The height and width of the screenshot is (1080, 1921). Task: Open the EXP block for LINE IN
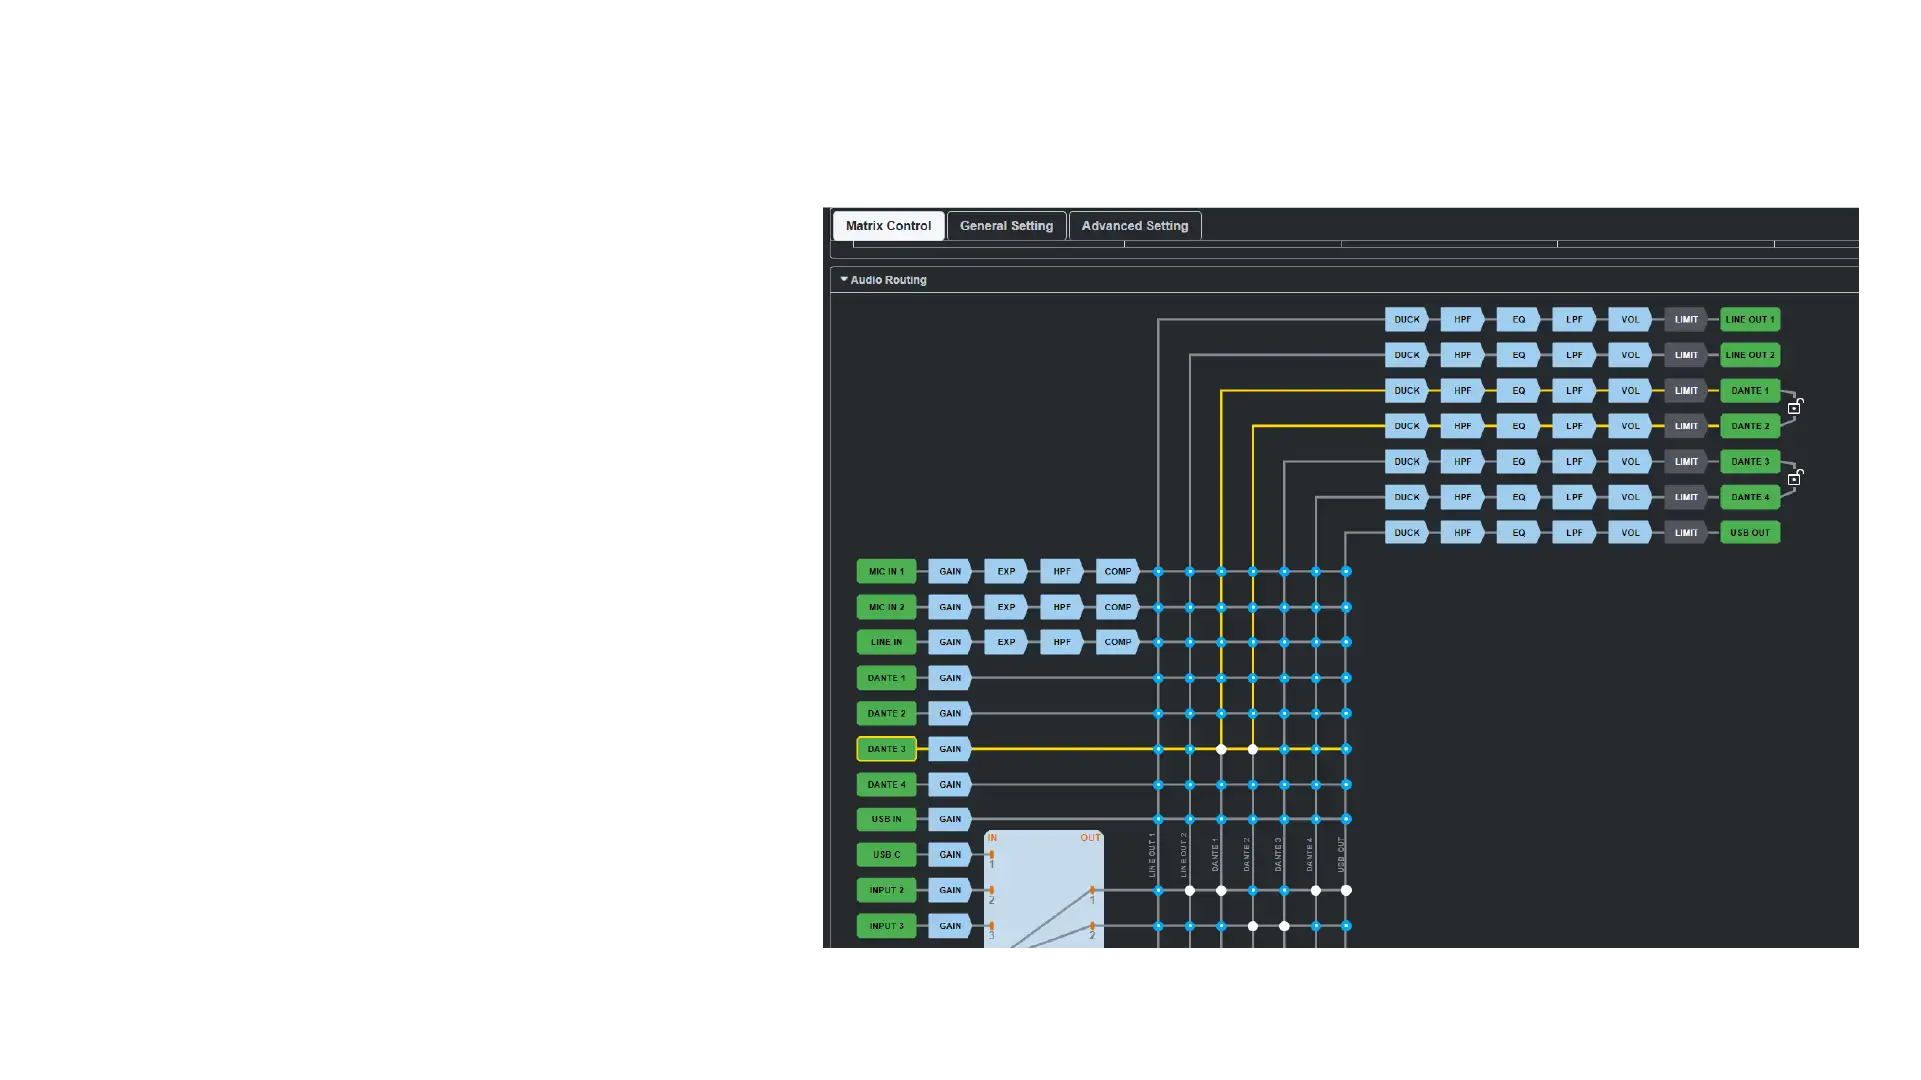pos(1006,642)
